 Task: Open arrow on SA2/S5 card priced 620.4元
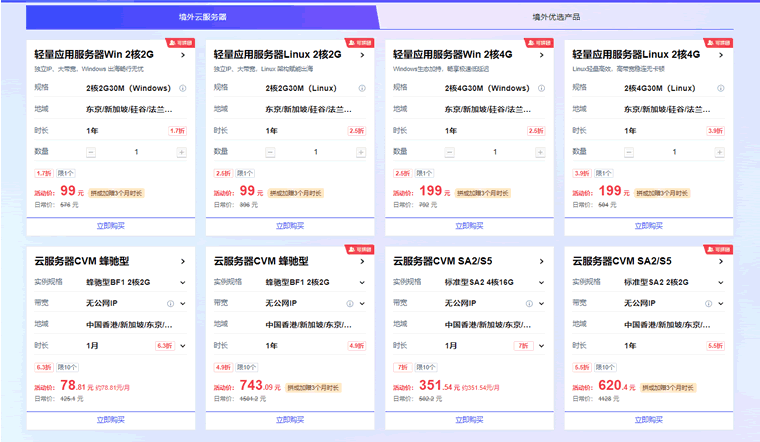click(721, 262)
